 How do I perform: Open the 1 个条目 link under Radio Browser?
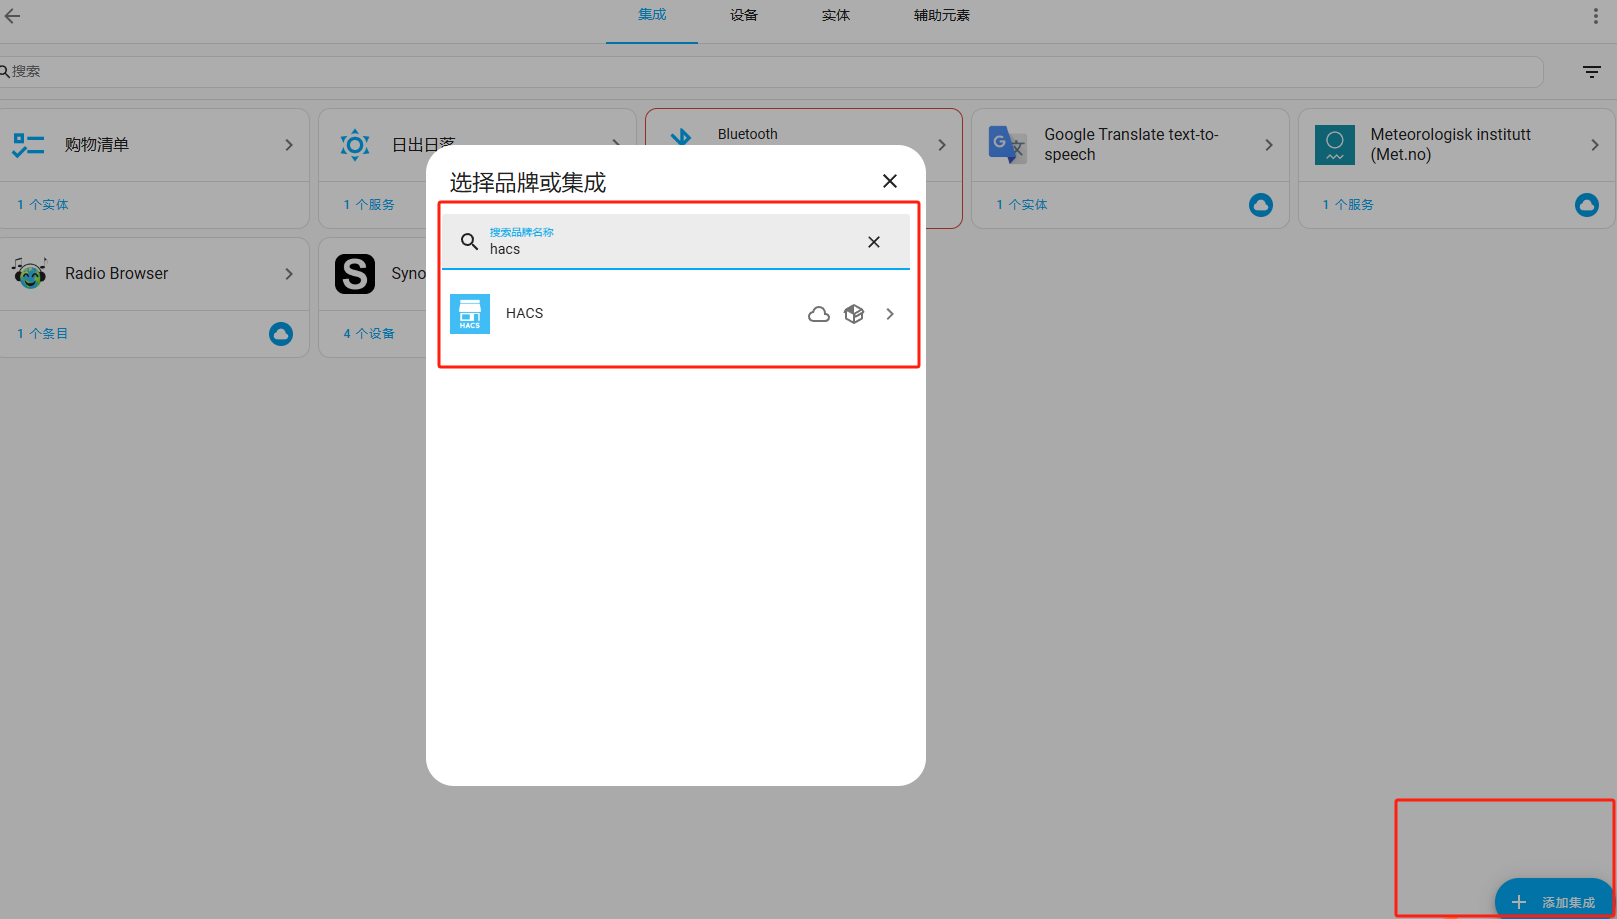pyautogui.click(x=43, y=334)
